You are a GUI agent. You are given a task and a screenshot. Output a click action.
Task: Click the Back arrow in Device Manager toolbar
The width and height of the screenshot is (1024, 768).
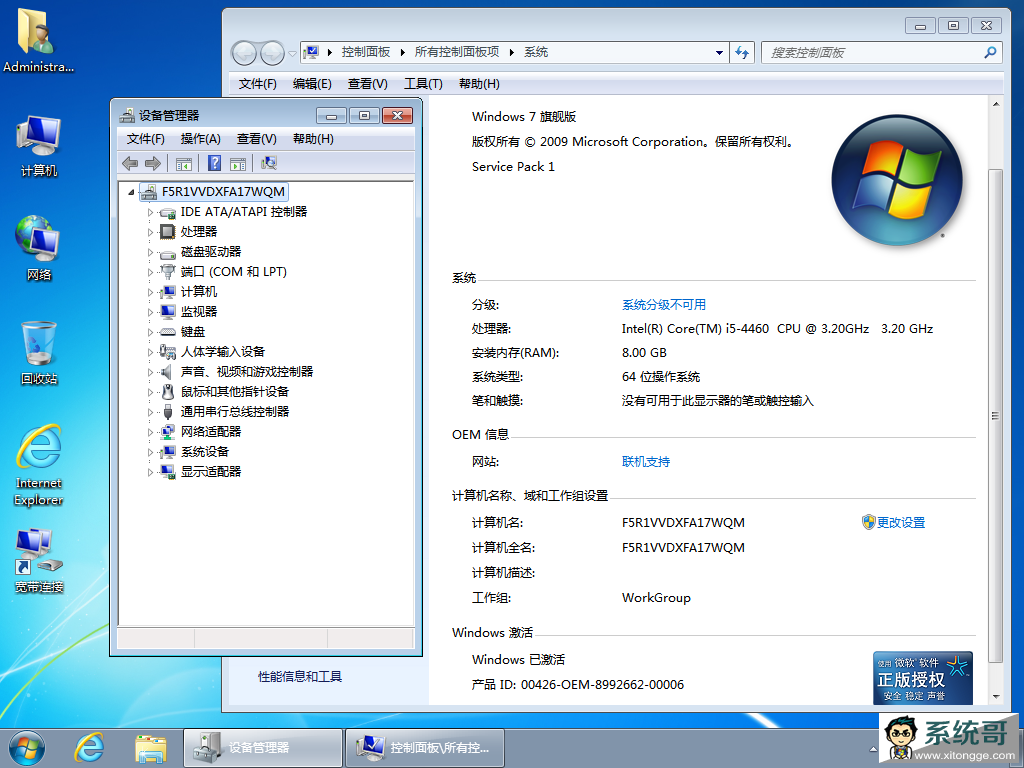pyautogui.click(x=130, y=163)
